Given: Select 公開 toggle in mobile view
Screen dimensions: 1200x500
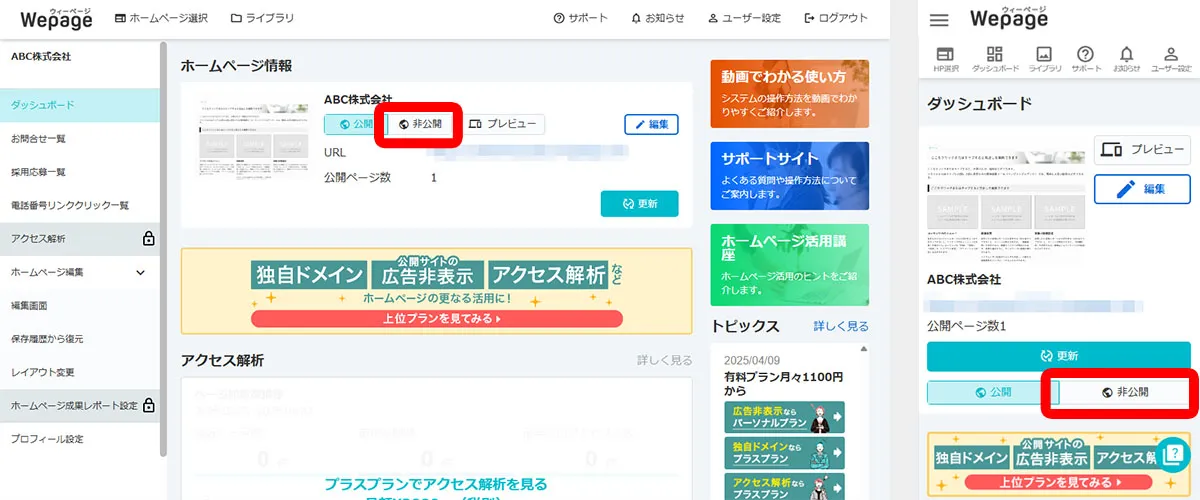Looking at the screenshot, I should 992,393.
